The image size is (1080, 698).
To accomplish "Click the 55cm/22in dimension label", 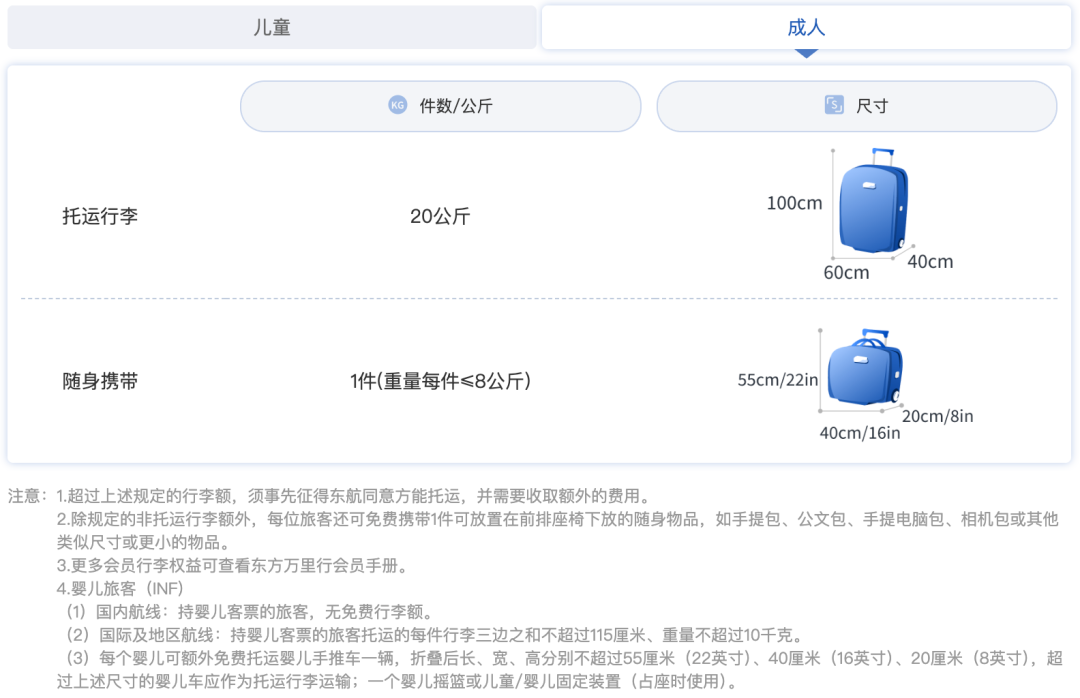I will pyautogui.click(x=778, y=380).
